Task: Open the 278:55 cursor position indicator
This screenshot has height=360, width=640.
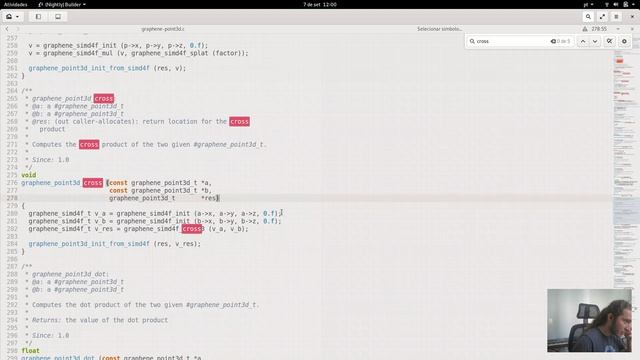Action: click(599, 29)
